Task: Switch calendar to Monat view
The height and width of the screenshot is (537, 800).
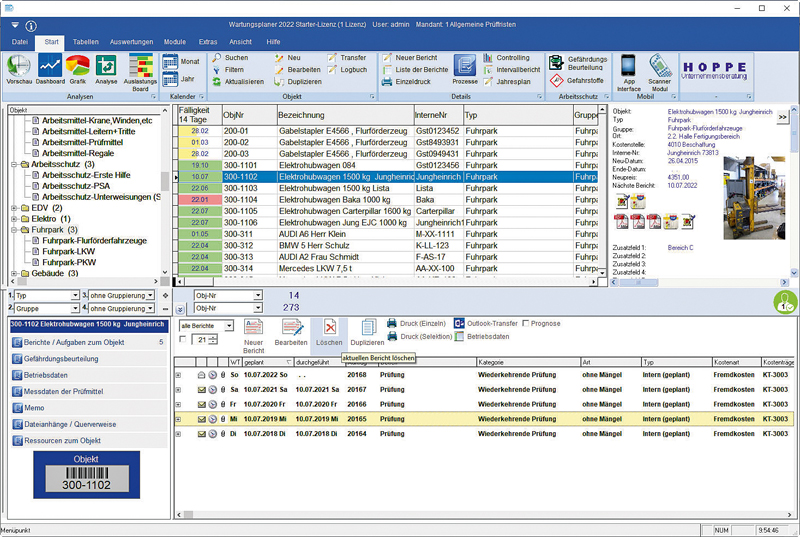Action: tap(180, 61)
